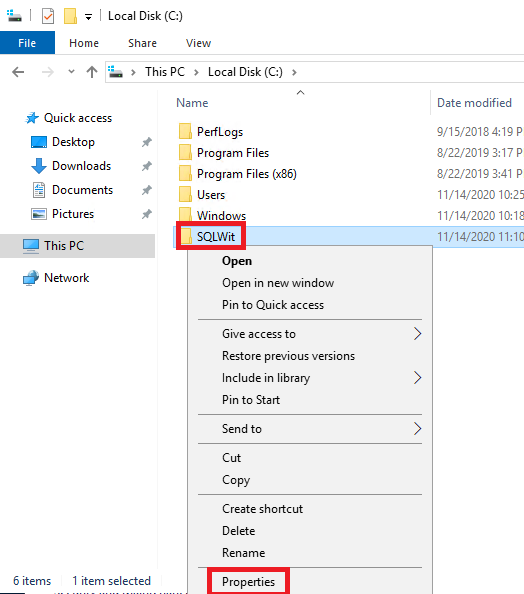Screen dimensions: 524x594
Task: Click the New folder quick access icon
Action: point(70,16)
